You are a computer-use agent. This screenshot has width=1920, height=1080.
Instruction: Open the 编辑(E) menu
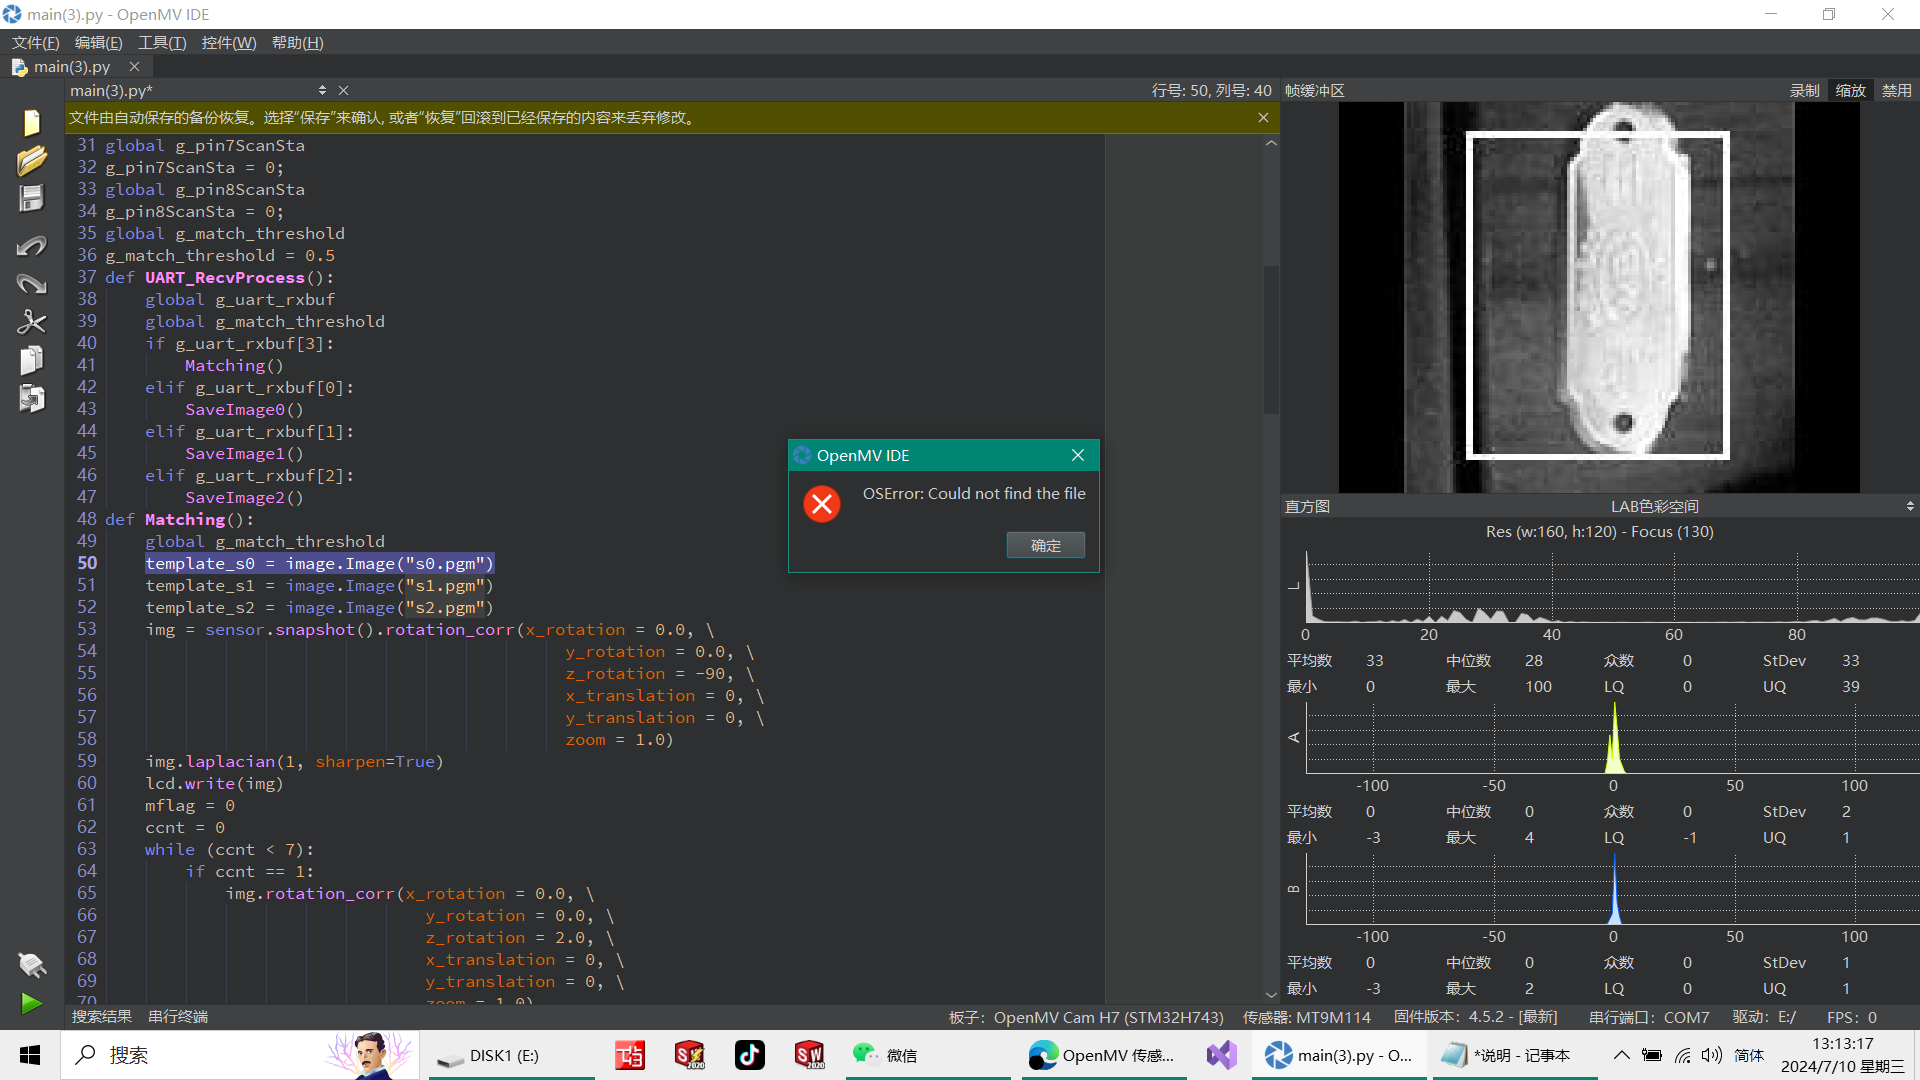(x=98, y=43)
